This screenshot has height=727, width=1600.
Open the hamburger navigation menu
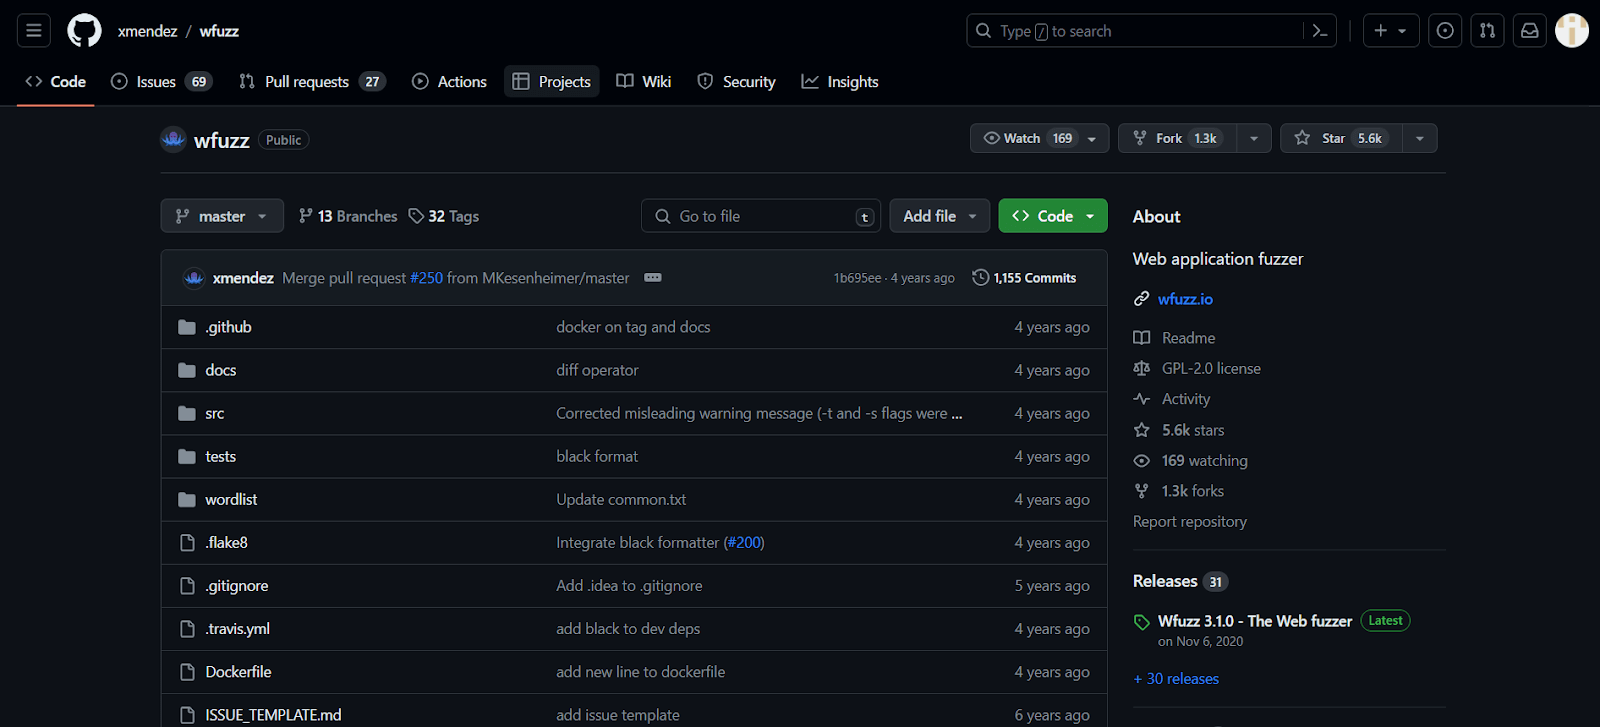click(34, 31)
